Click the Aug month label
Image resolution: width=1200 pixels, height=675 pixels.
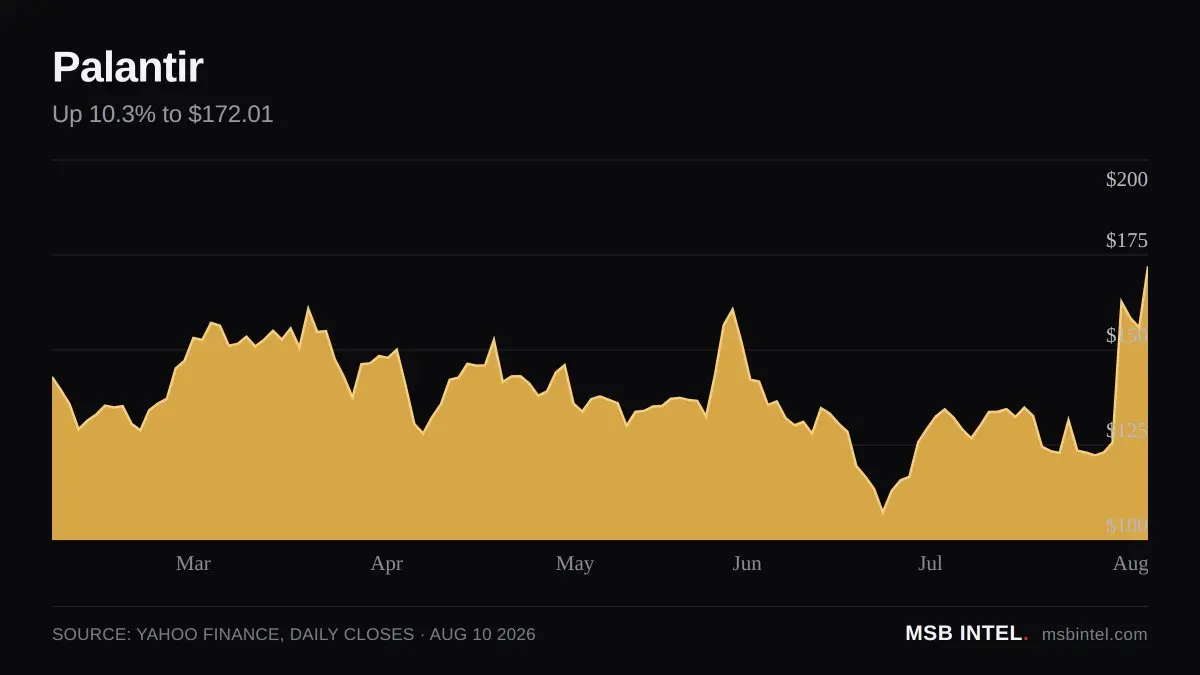point(1131,563)
